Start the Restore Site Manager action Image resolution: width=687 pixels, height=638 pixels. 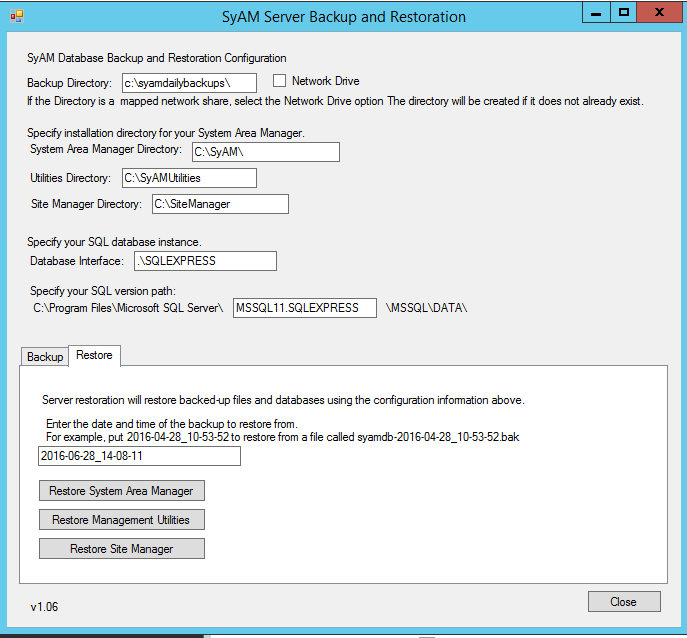point(121,549)
